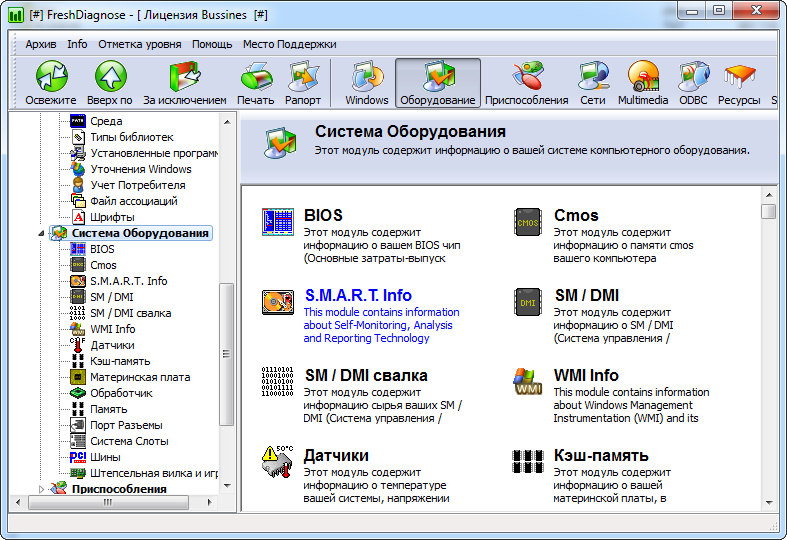Image resolution: width=787 pixels, height=540 pixels.
Task: Select Учет Потребителя in the tree
Action: [x=138, y=185]
